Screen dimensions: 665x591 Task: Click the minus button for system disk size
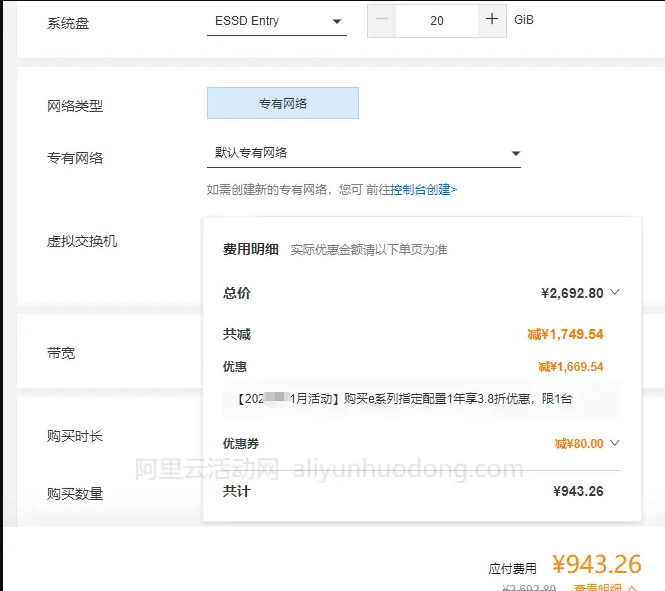pos(382,20)
